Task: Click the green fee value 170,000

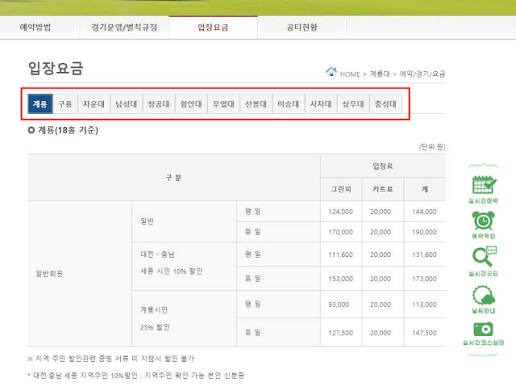Action: [x=341, y=232]
